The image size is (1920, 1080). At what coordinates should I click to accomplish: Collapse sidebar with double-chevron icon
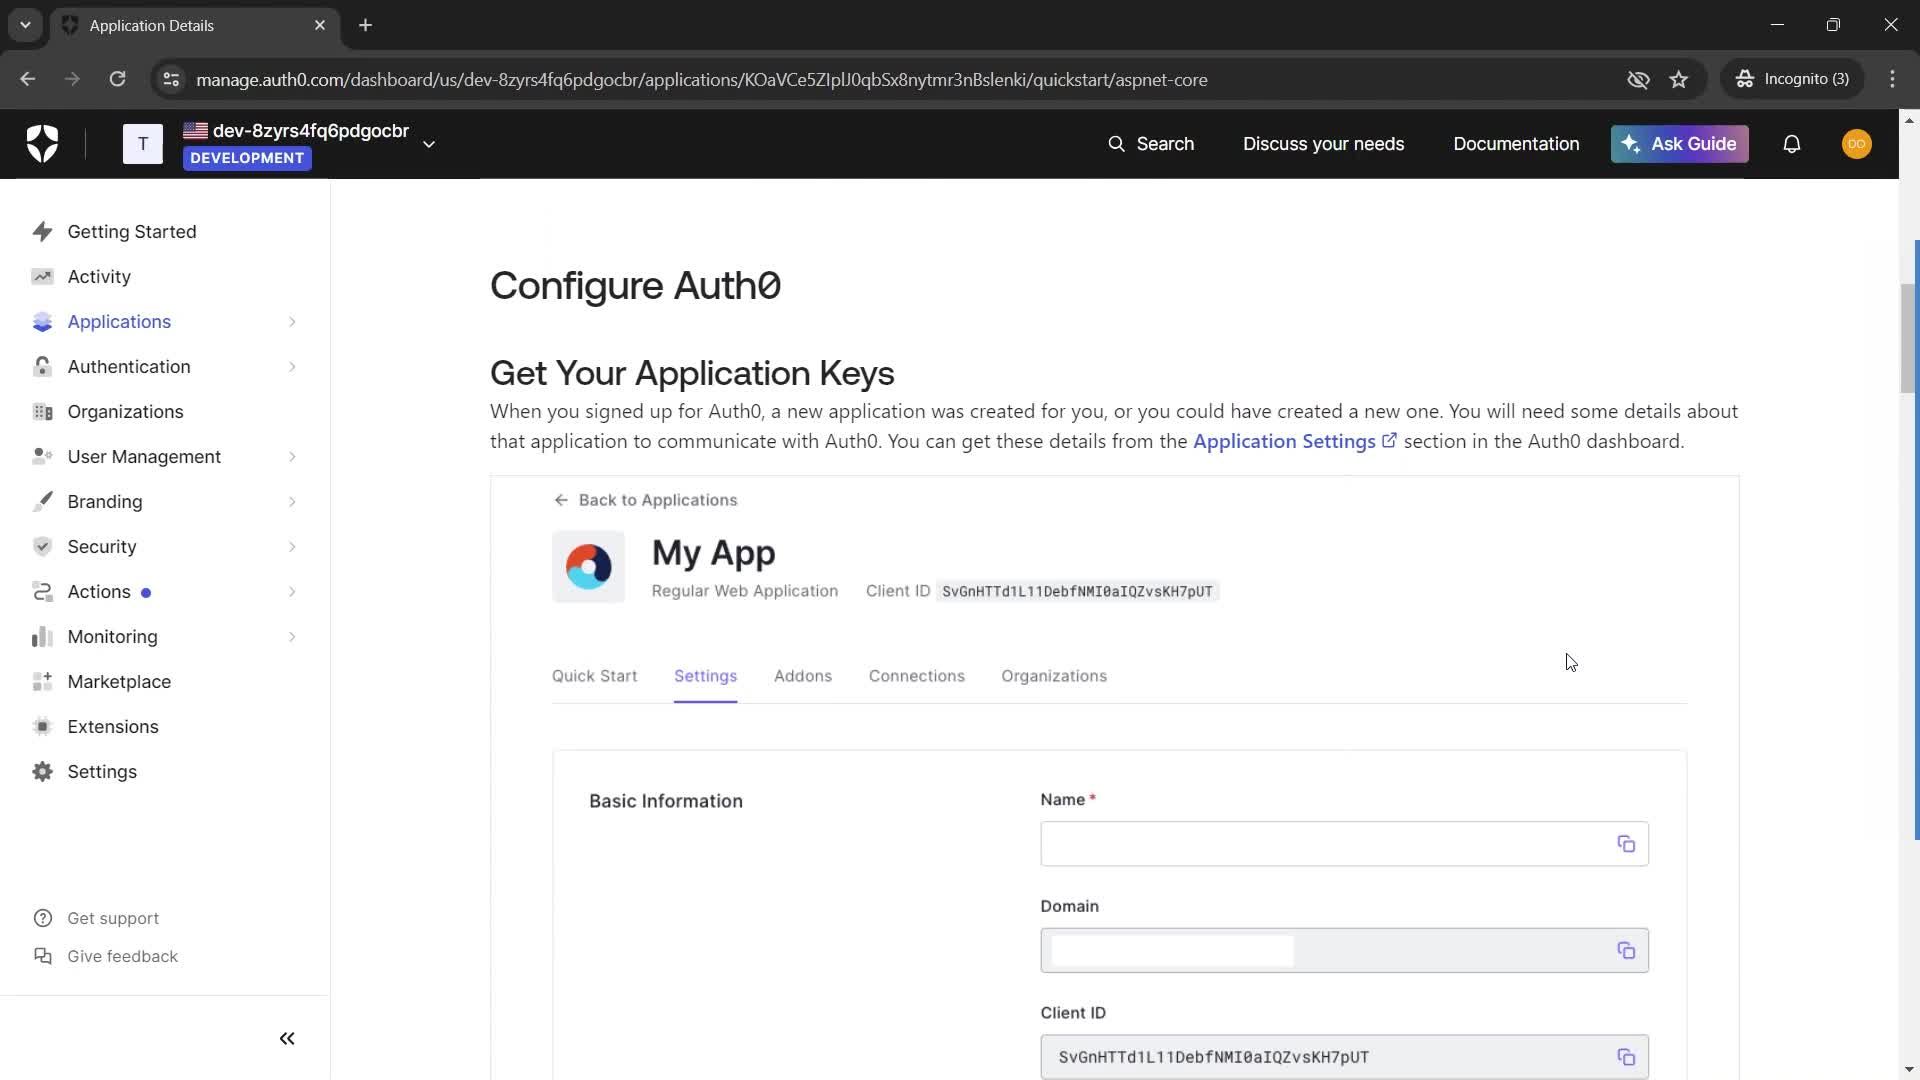pyautogui.click(x=287, y=1039)
